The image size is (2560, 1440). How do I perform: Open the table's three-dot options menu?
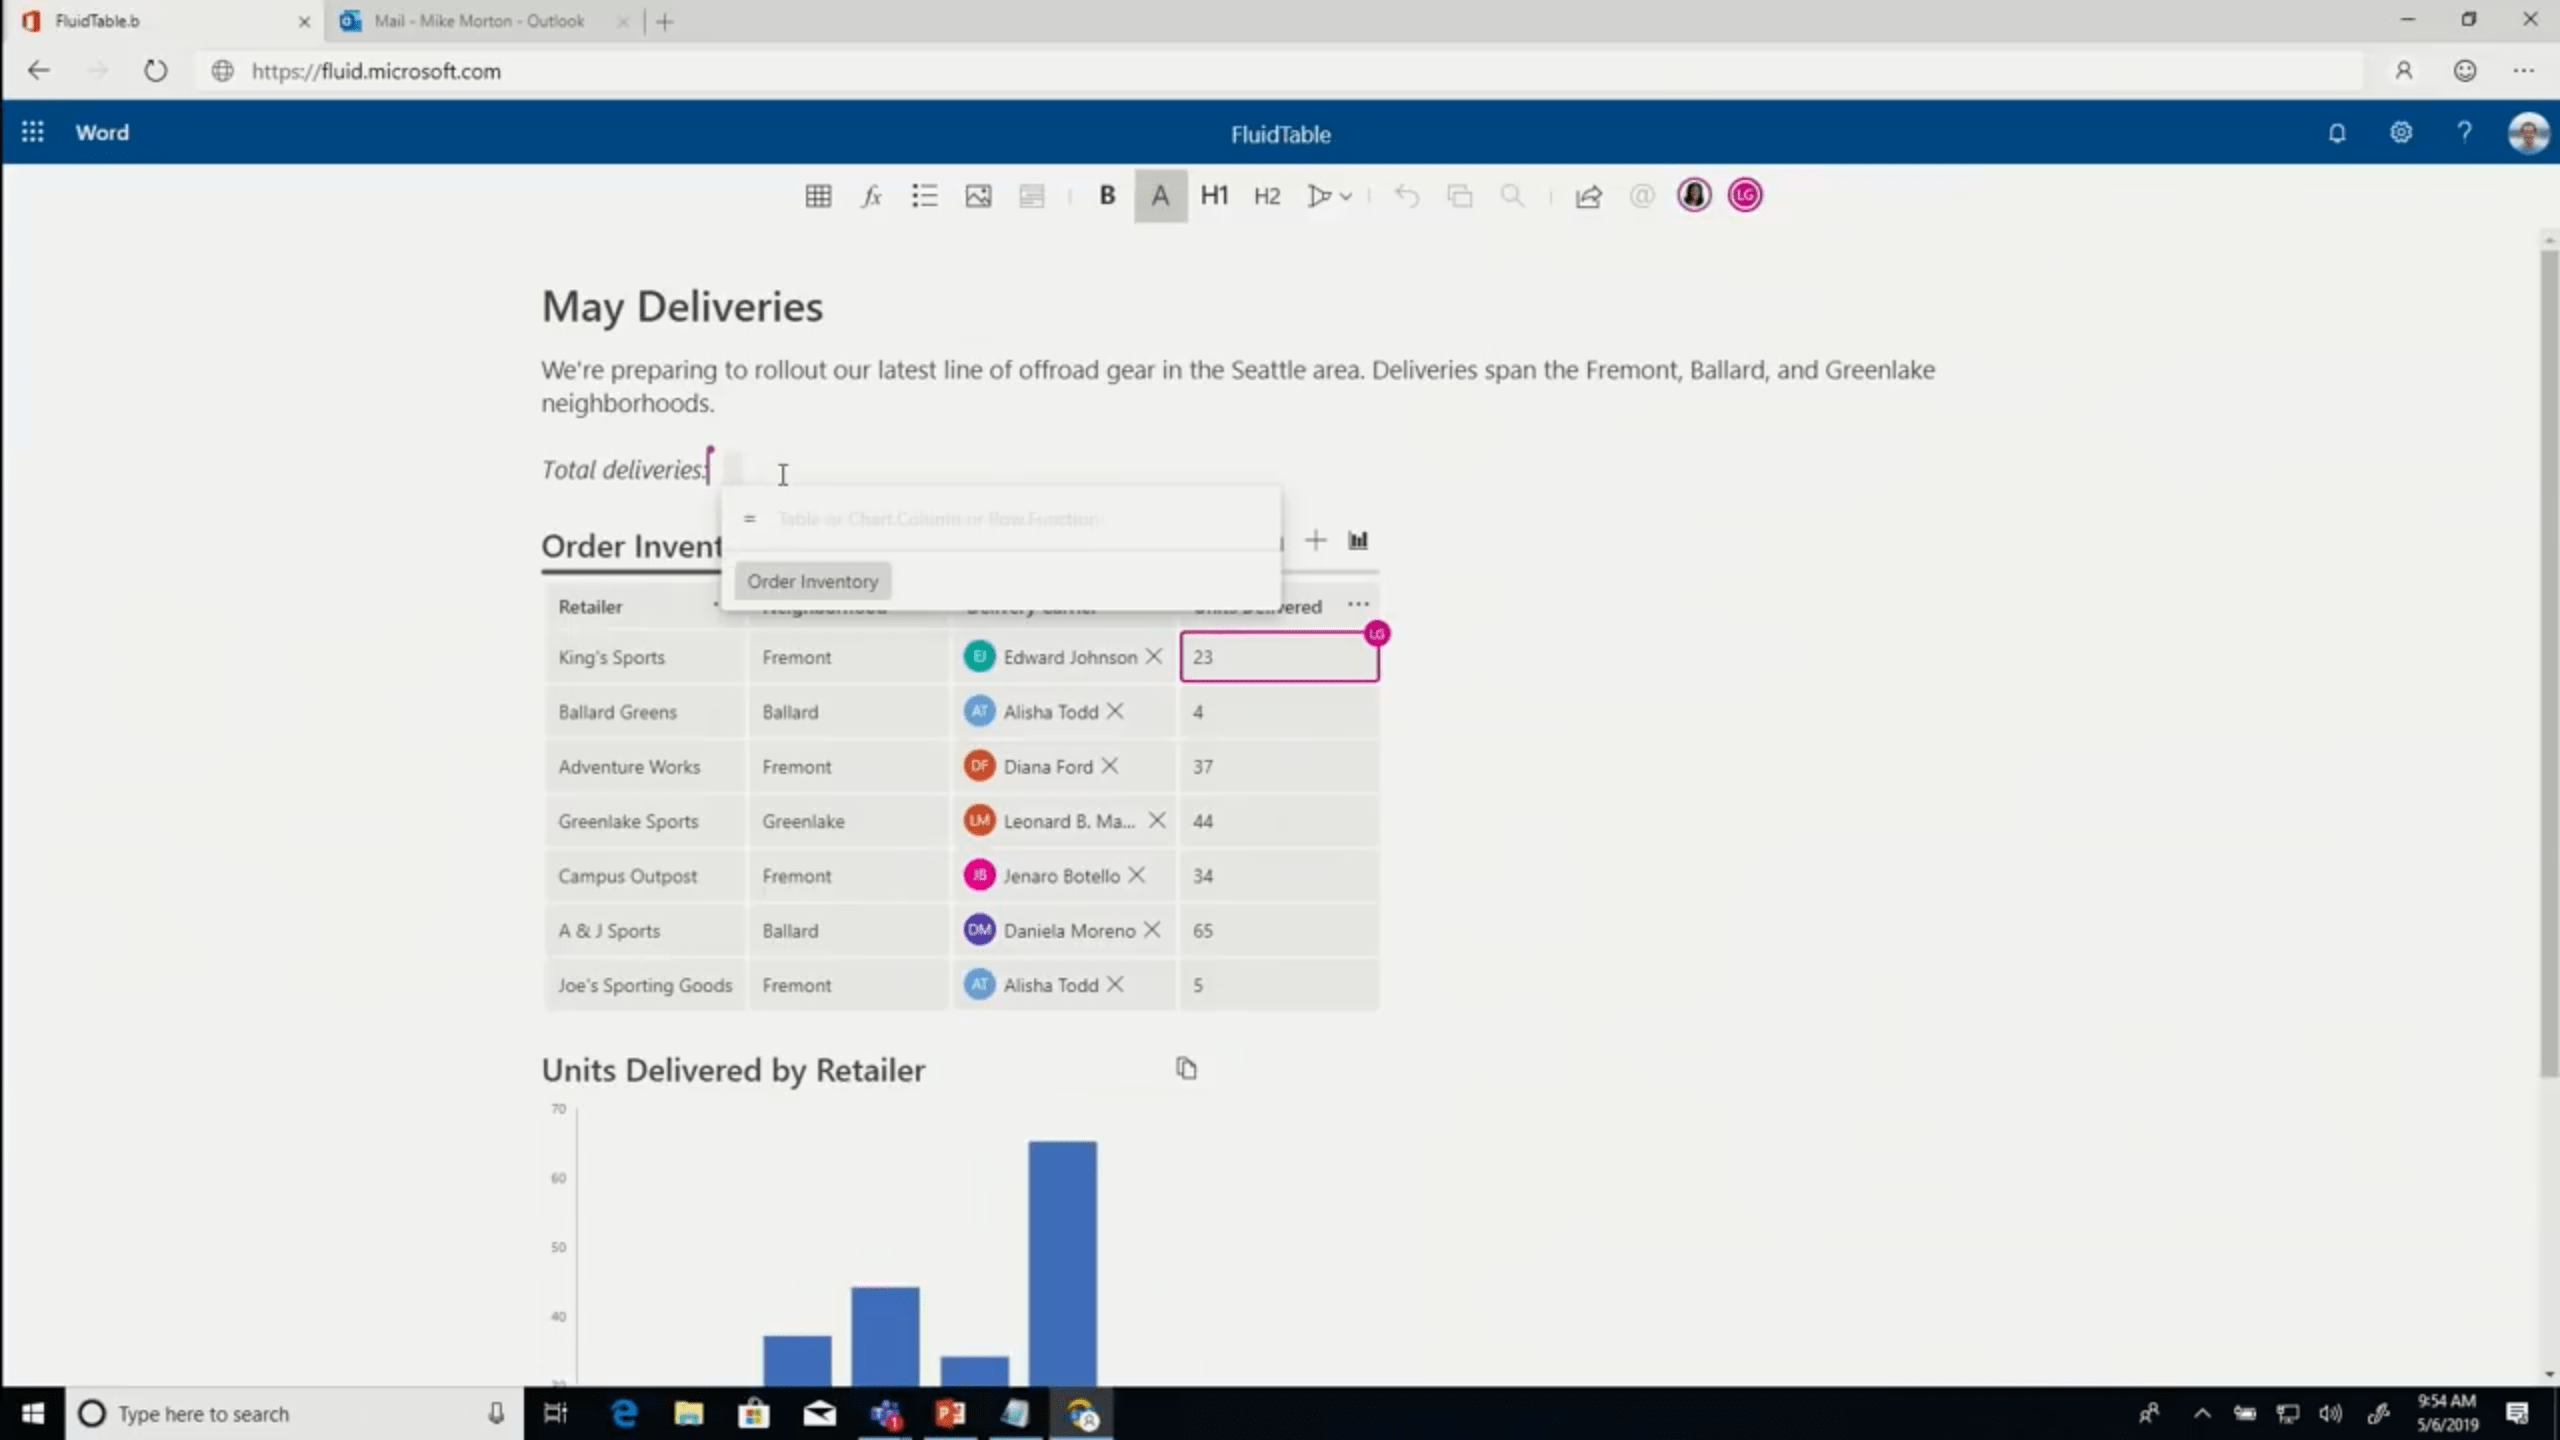tap(1358, 604)
